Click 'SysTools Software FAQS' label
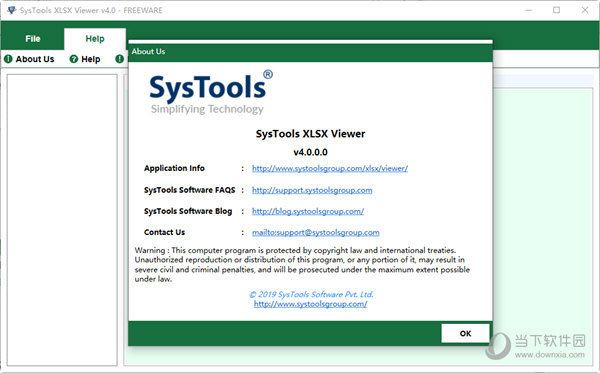600x373 pixels. point(189,190)
